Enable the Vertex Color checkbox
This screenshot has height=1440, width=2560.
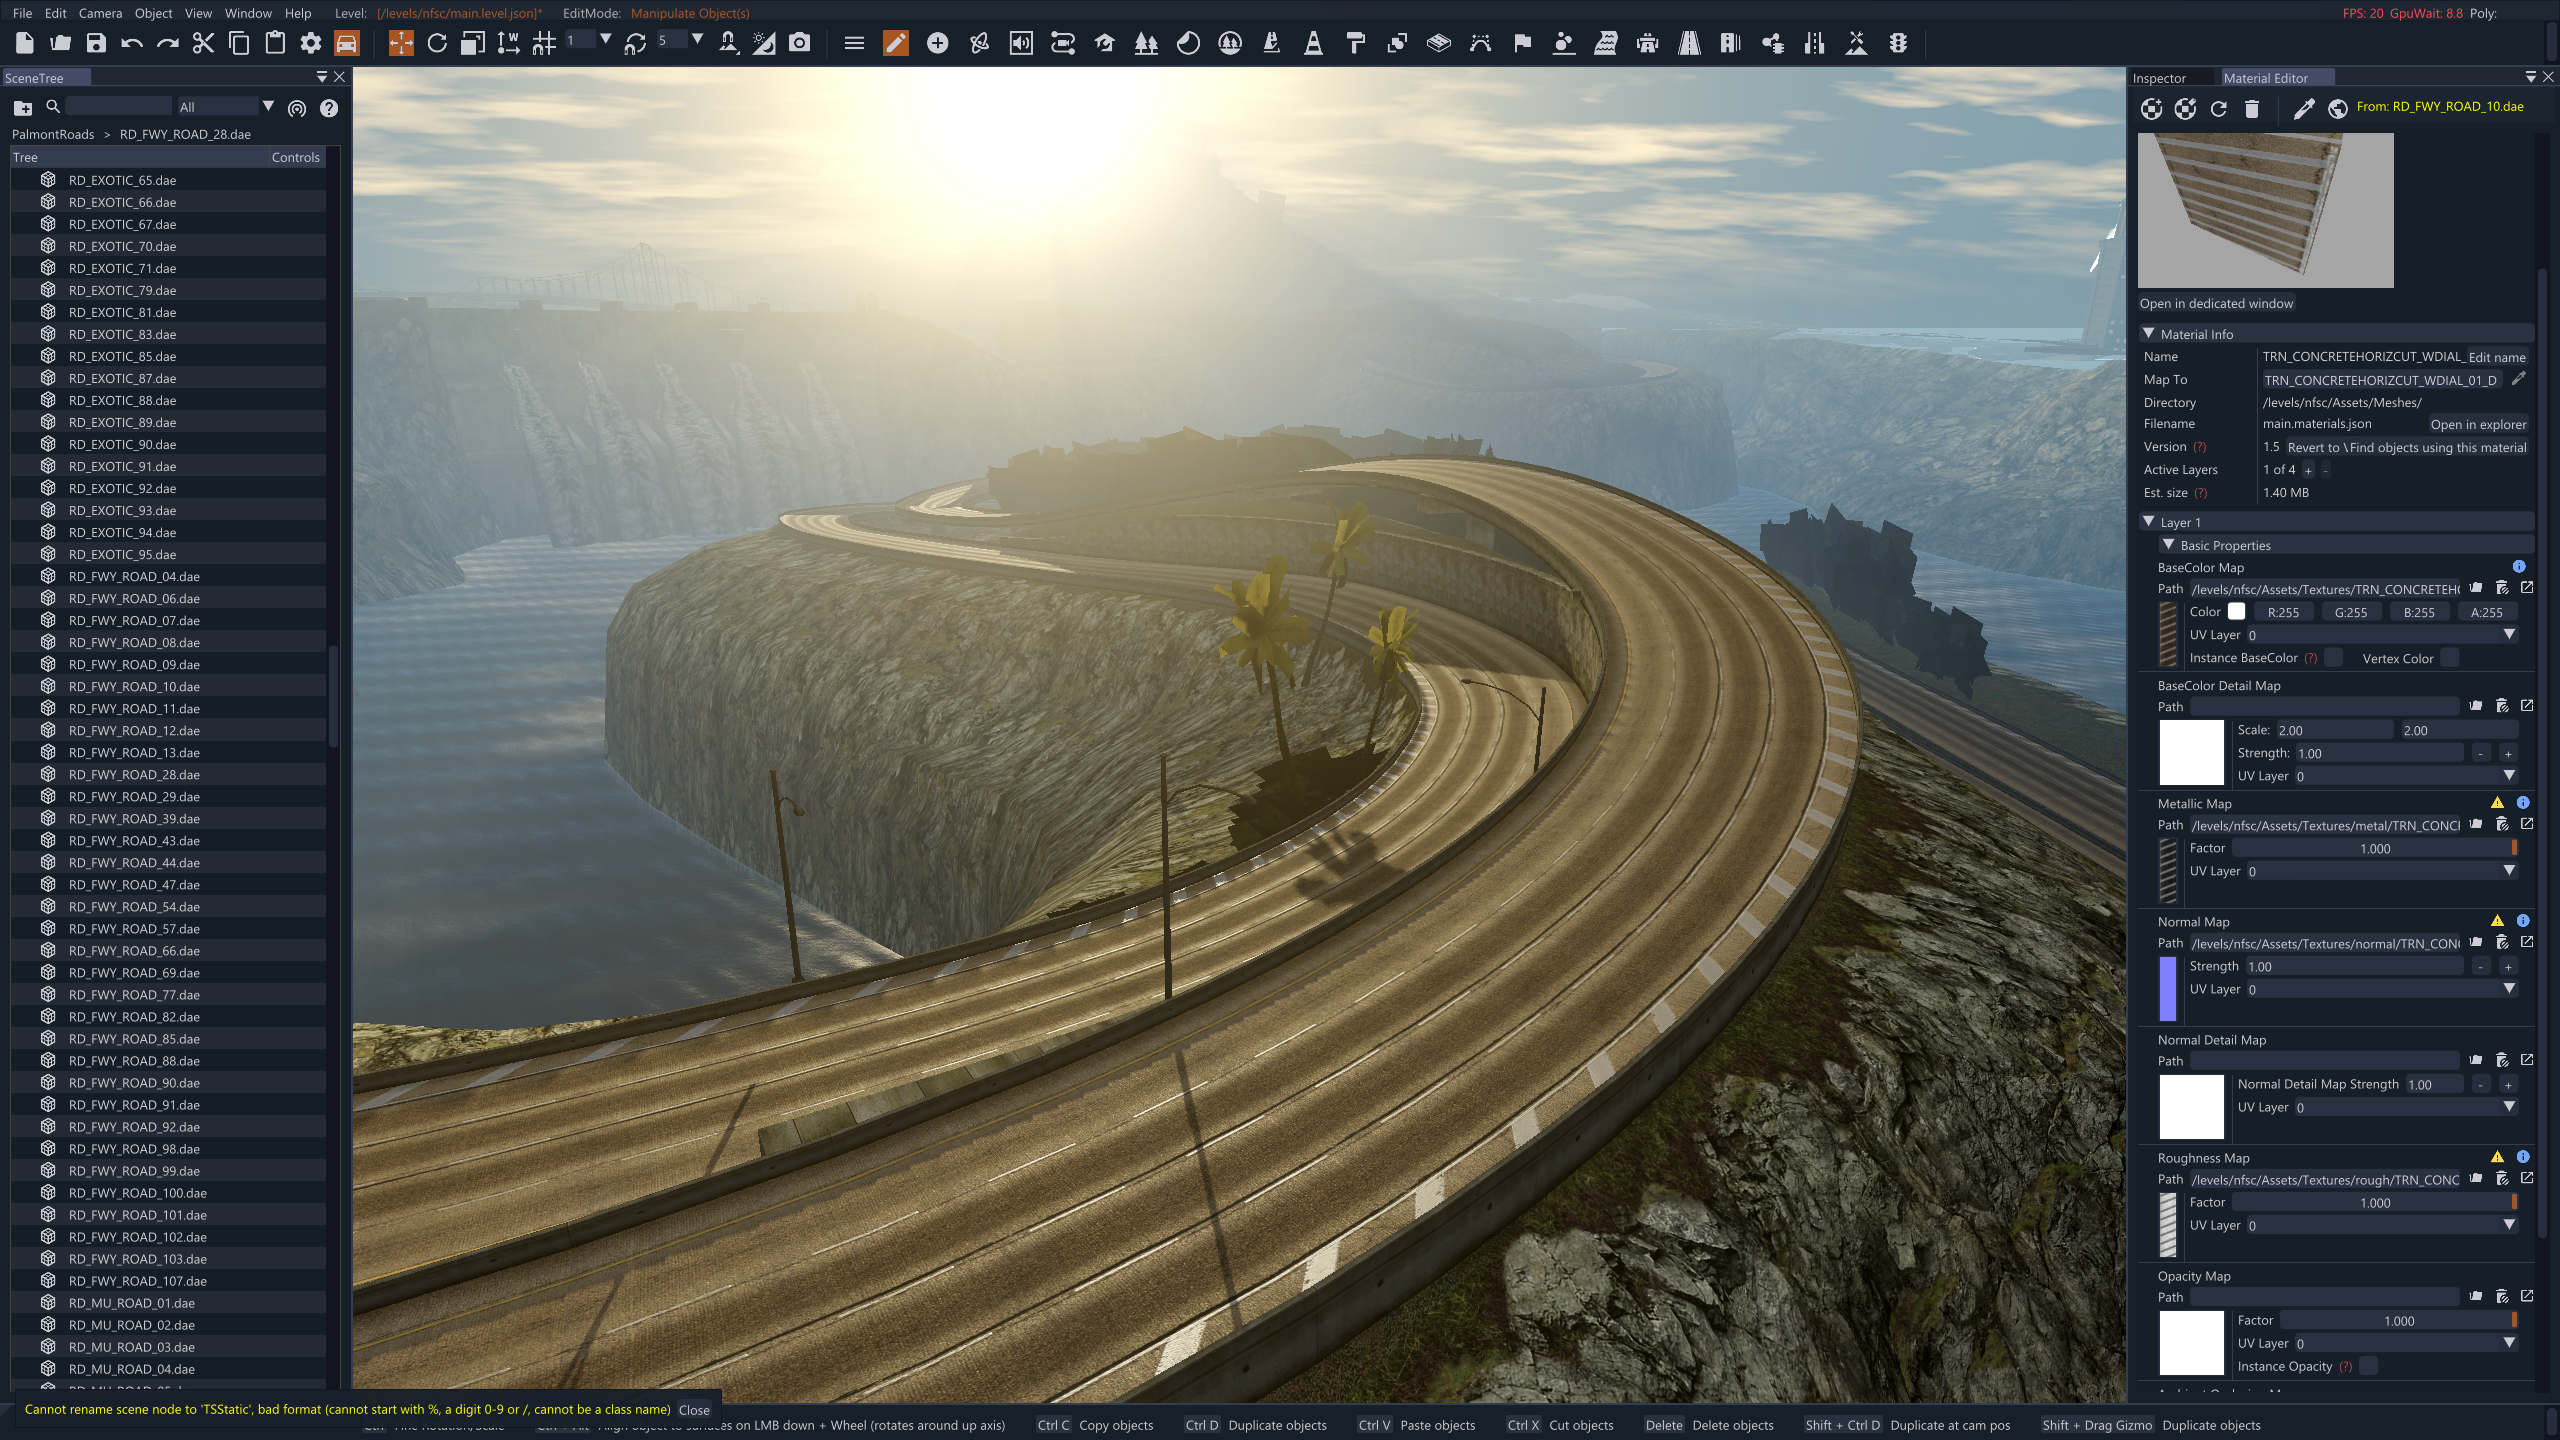[2449, 657]
